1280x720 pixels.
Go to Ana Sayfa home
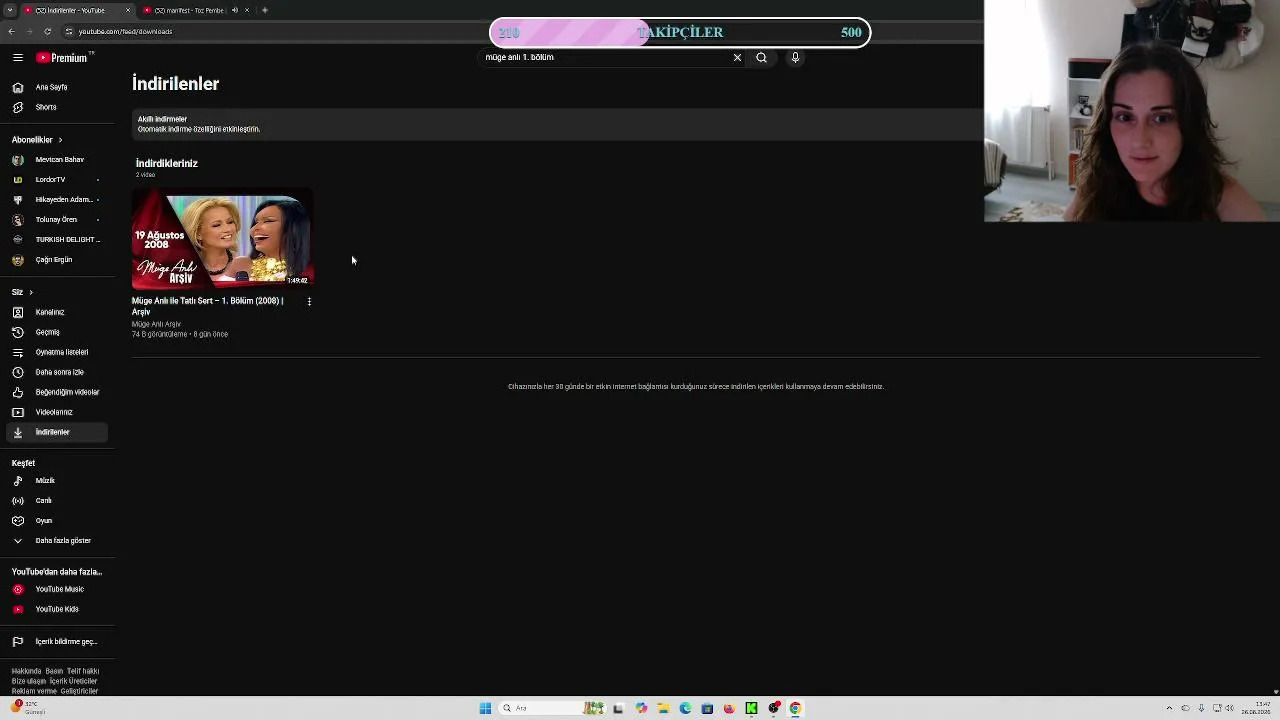[57, 87]
